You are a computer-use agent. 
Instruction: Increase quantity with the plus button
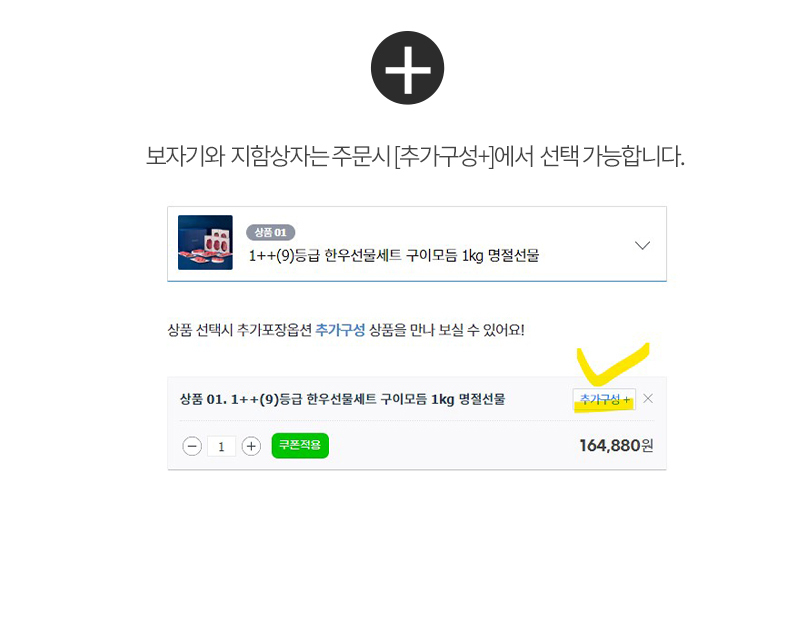coord(251,446)
